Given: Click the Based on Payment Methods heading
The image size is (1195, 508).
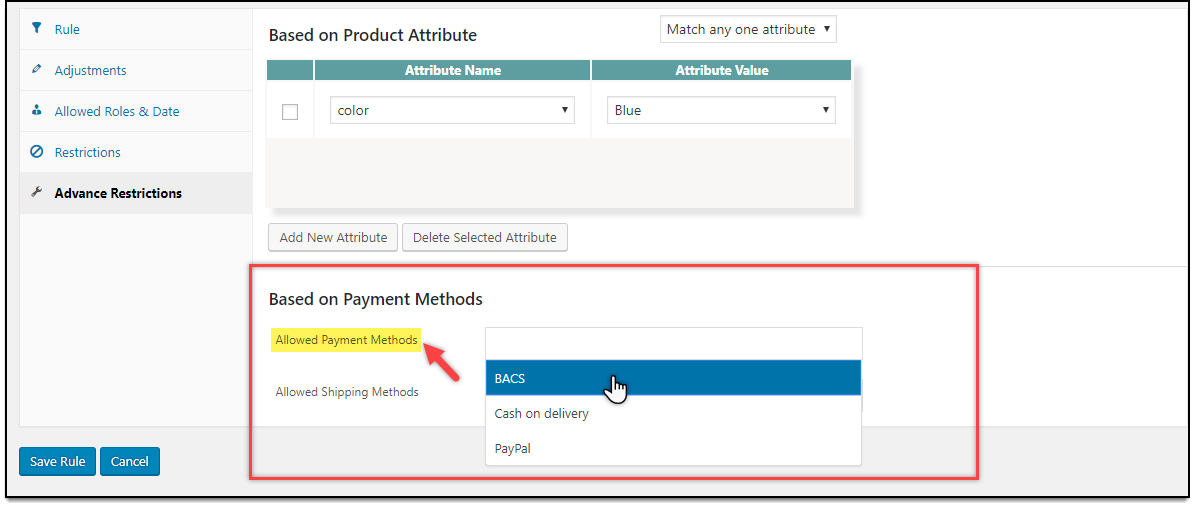Looking at the screenshot, I should [376, 299].
